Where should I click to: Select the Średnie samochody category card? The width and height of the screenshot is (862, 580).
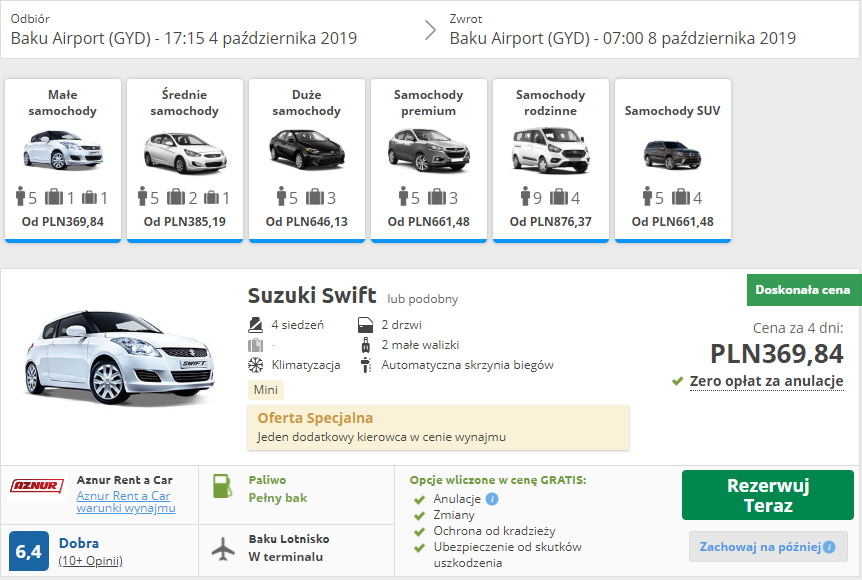point(185,160)
